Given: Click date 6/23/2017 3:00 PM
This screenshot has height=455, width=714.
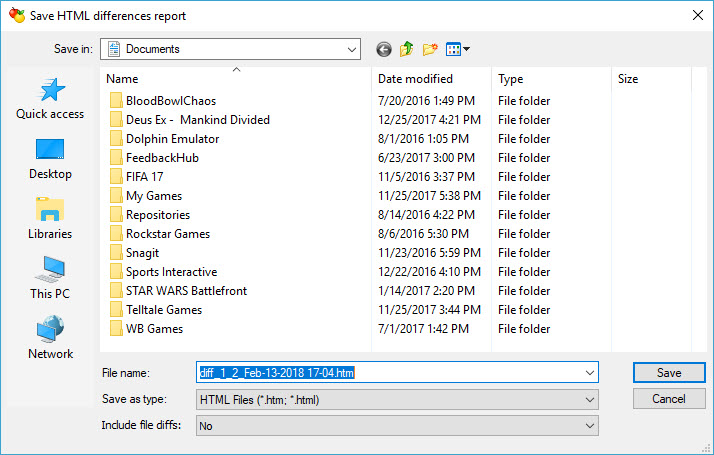Looking at the screenshot, I should coord(427,158).
